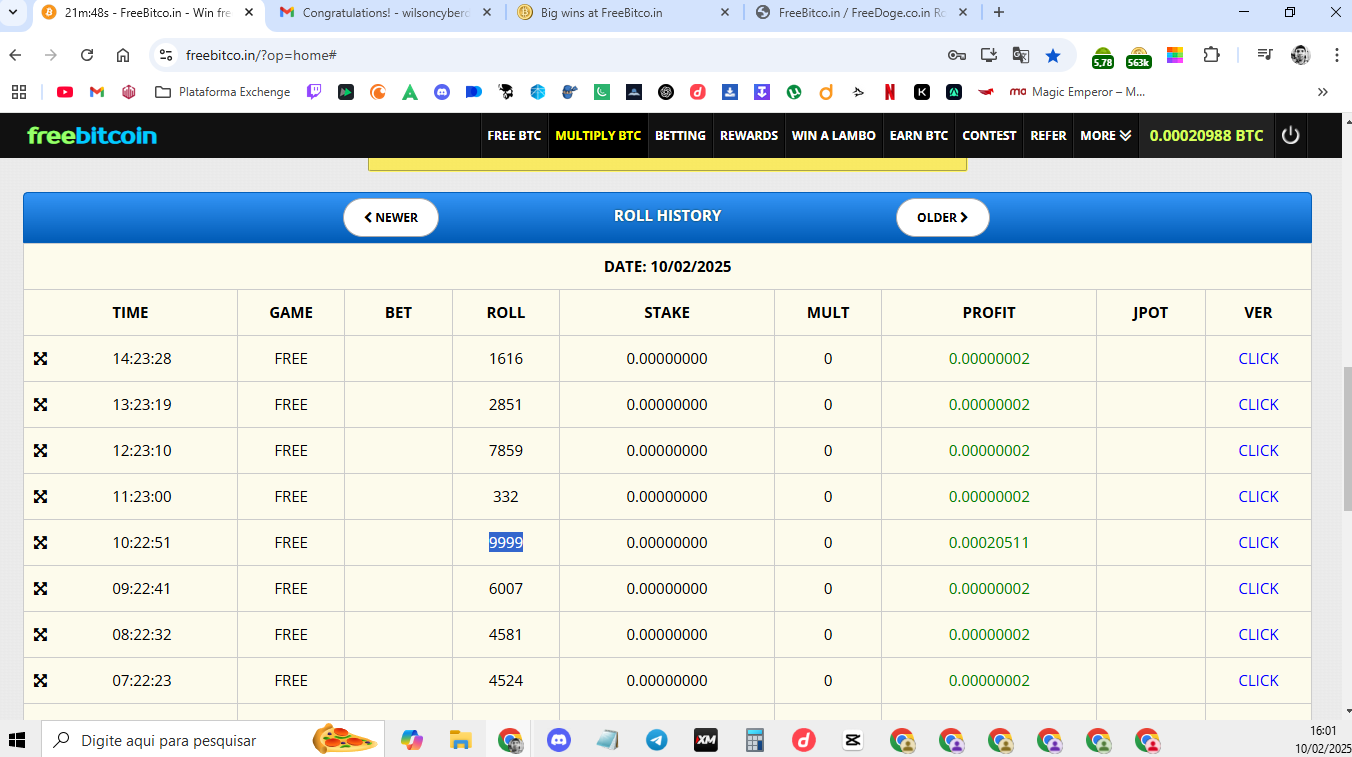Screen dimensions: 1352x757
Task: Open translate page icon in address bar
Action: (x=1021, y=55)
